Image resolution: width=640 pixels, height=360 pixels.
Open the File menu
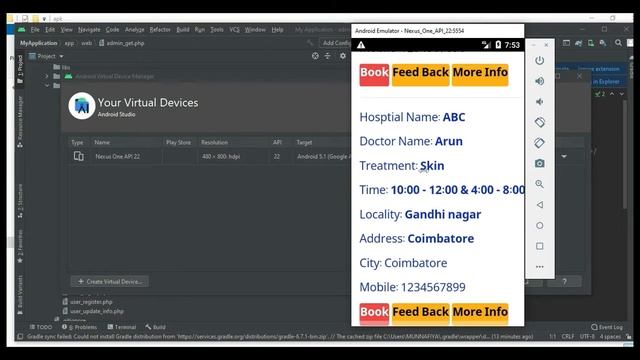click(x=35, y=30)
